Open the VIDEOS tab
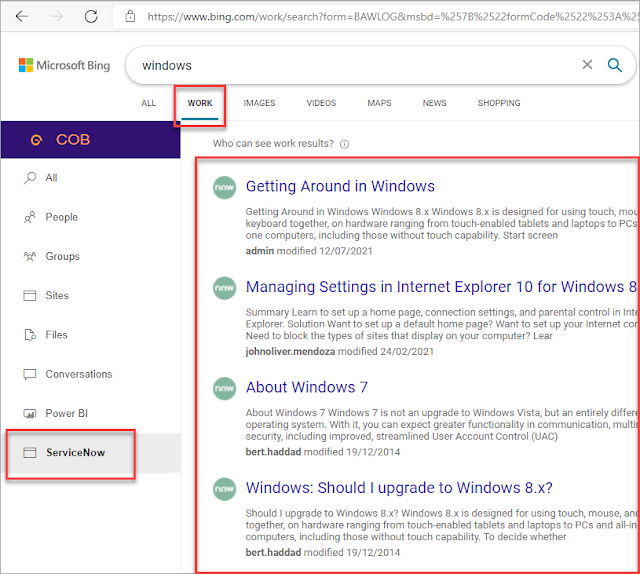 [x=321, y=103]
